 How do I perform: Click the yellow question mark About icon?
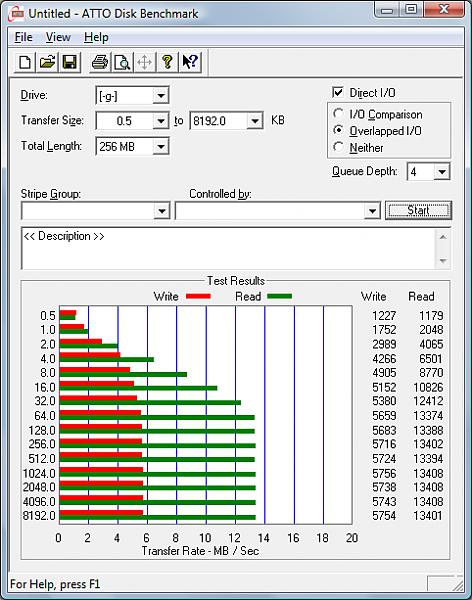(167, 62)
